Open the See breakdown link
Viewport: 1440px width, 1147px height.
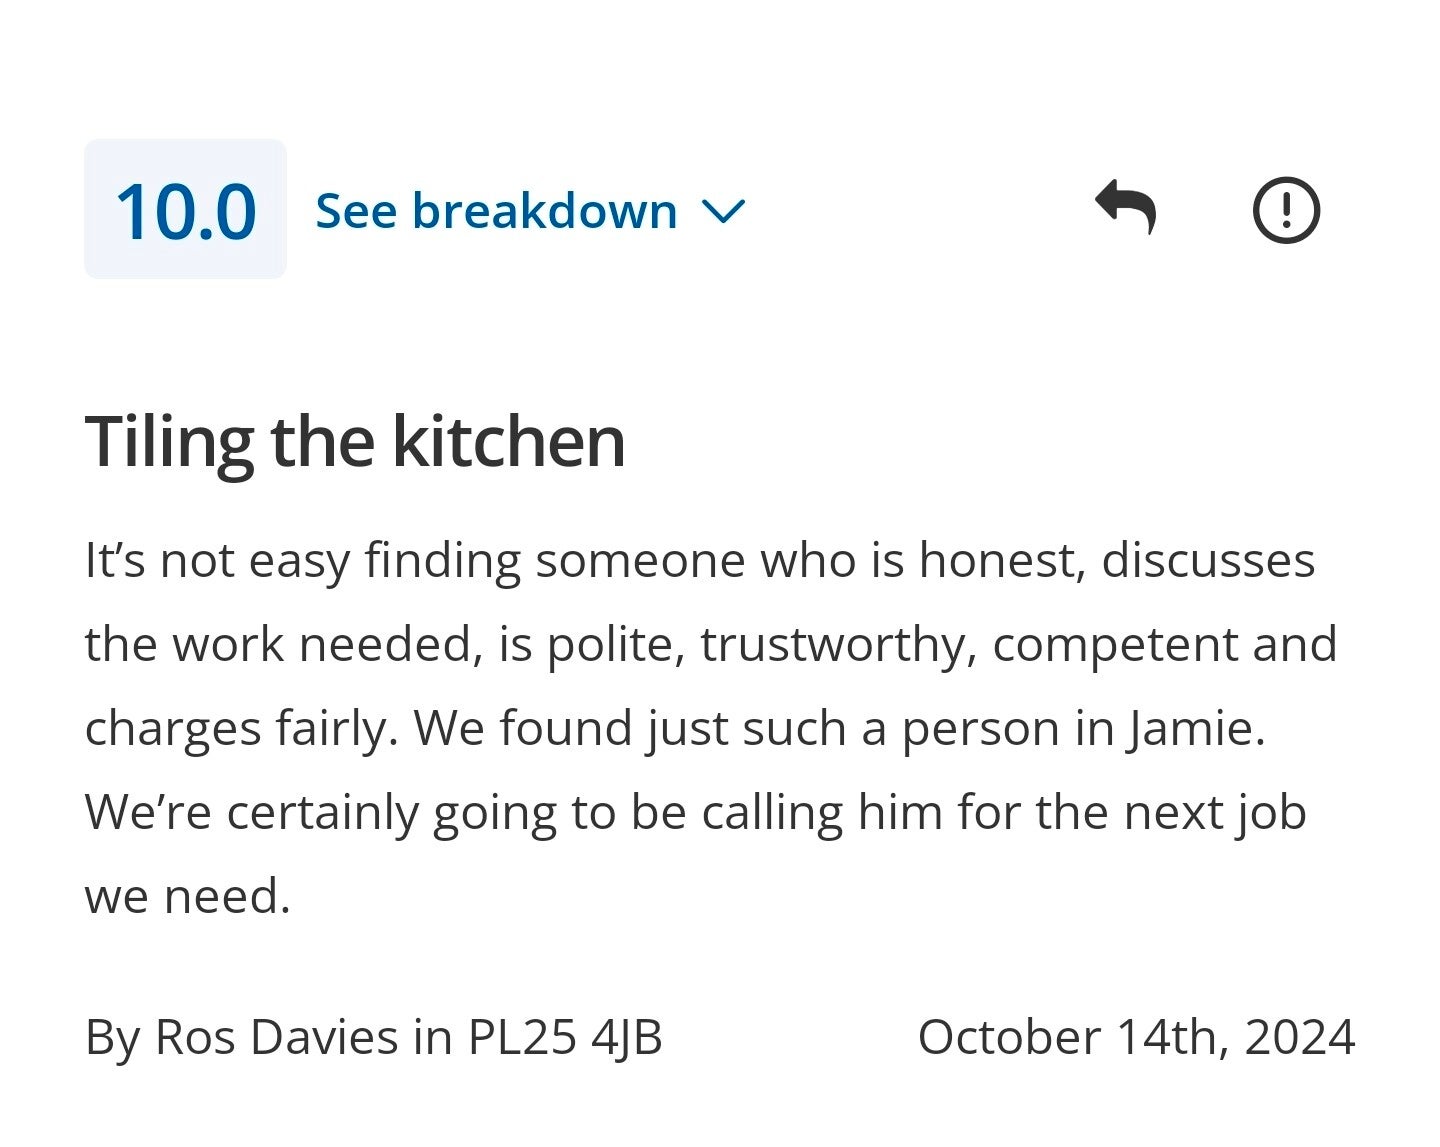pyautogui.click(x=496, y=211)
